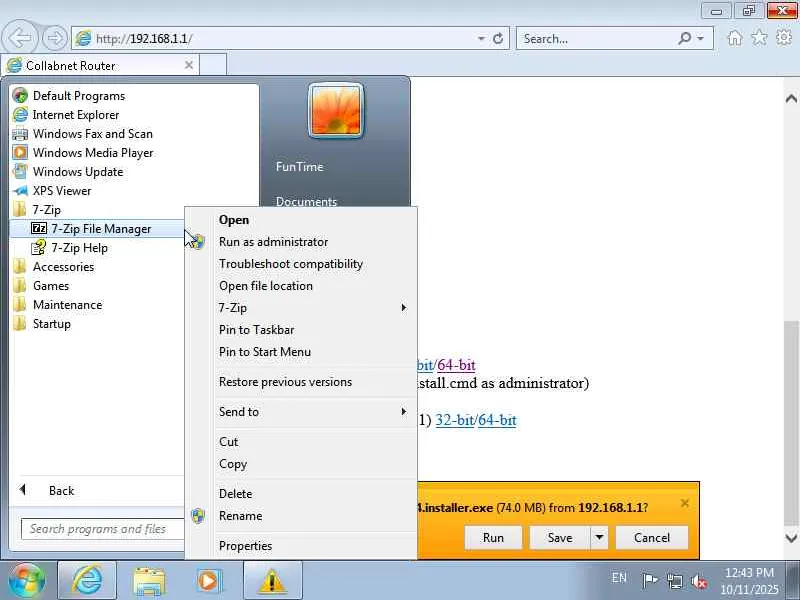Open the purple visited 64-bit link

(x=456, y=365)
